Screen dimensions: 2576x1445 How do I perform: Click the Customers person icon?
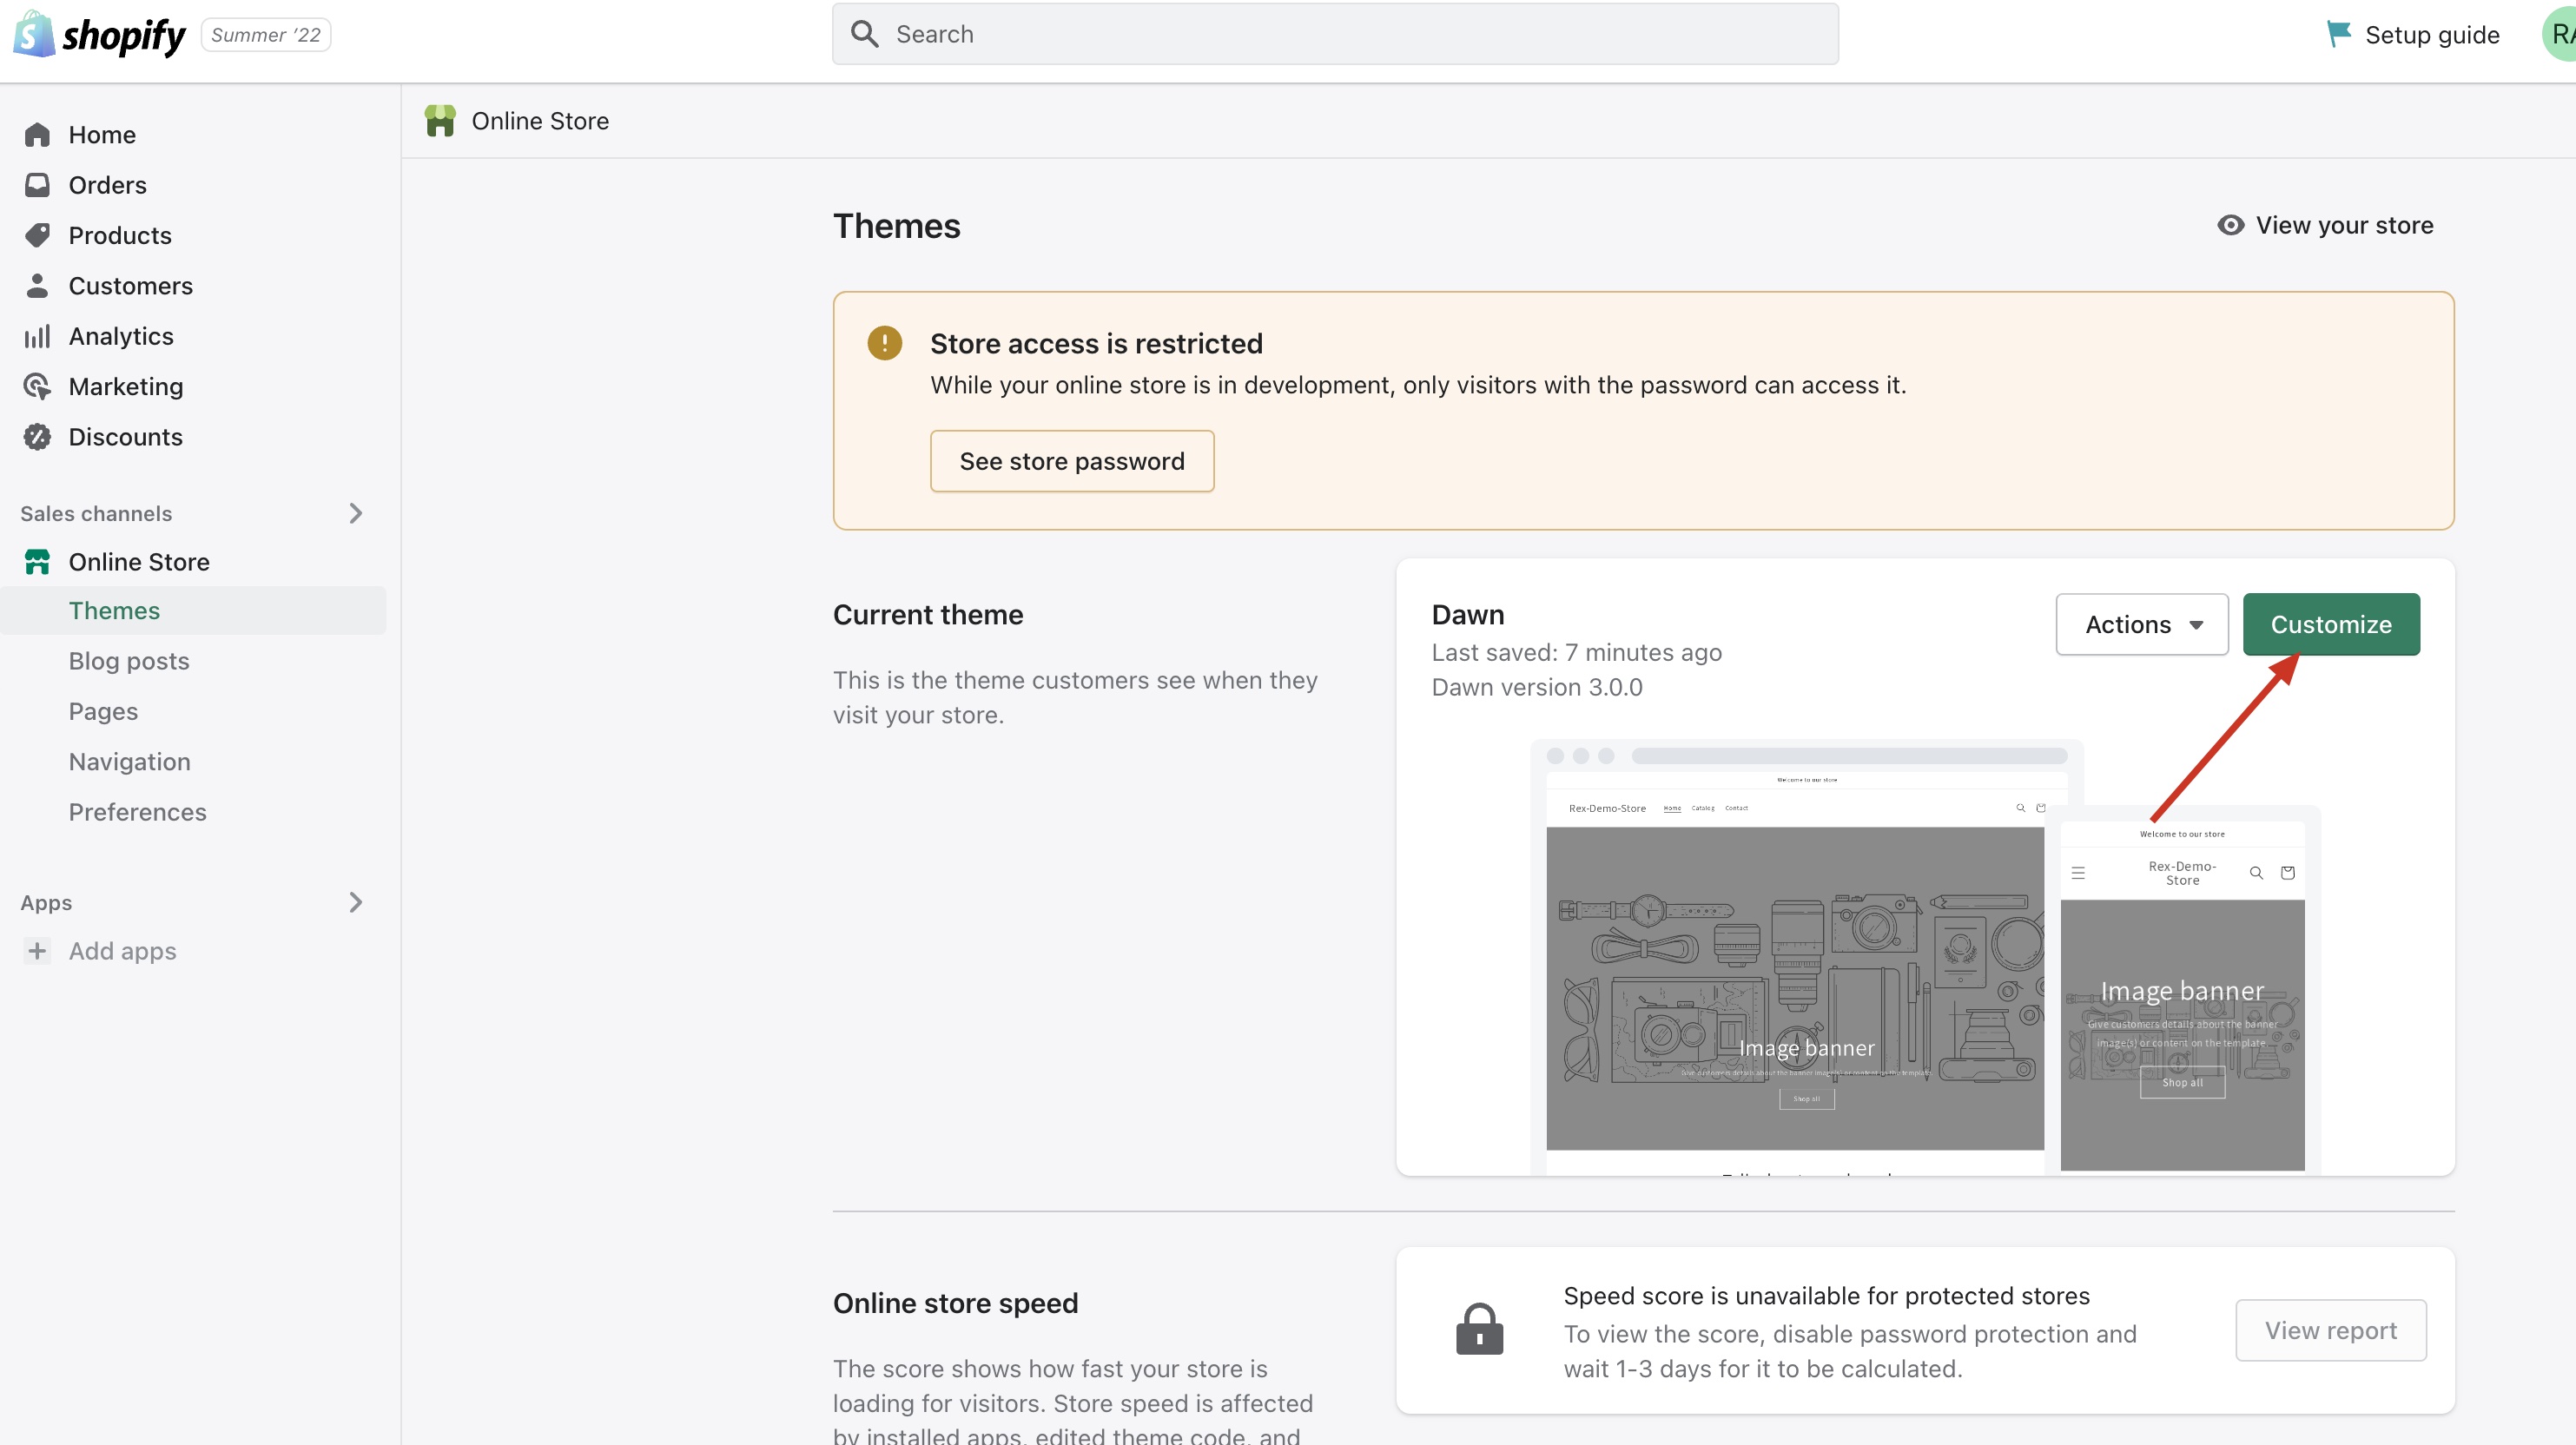coord(37,286)
